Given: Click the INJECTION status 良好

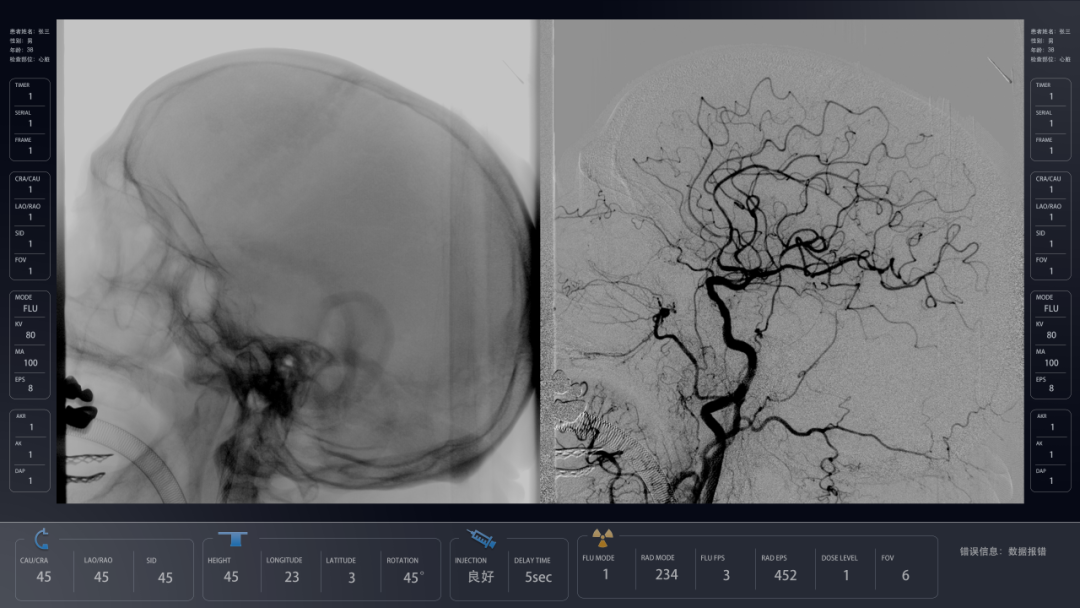Looking at the screenshot, I should pos(481,576).
